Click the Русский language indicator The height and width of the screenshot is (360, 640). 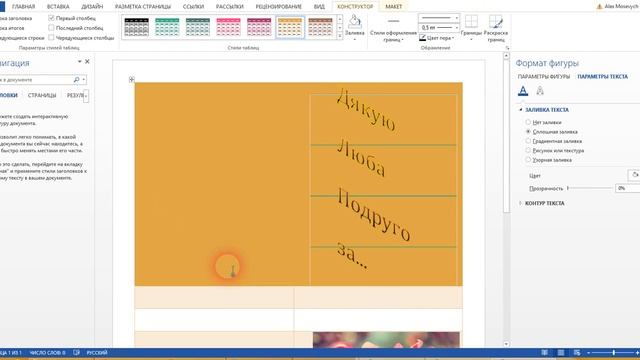(97, 352)
